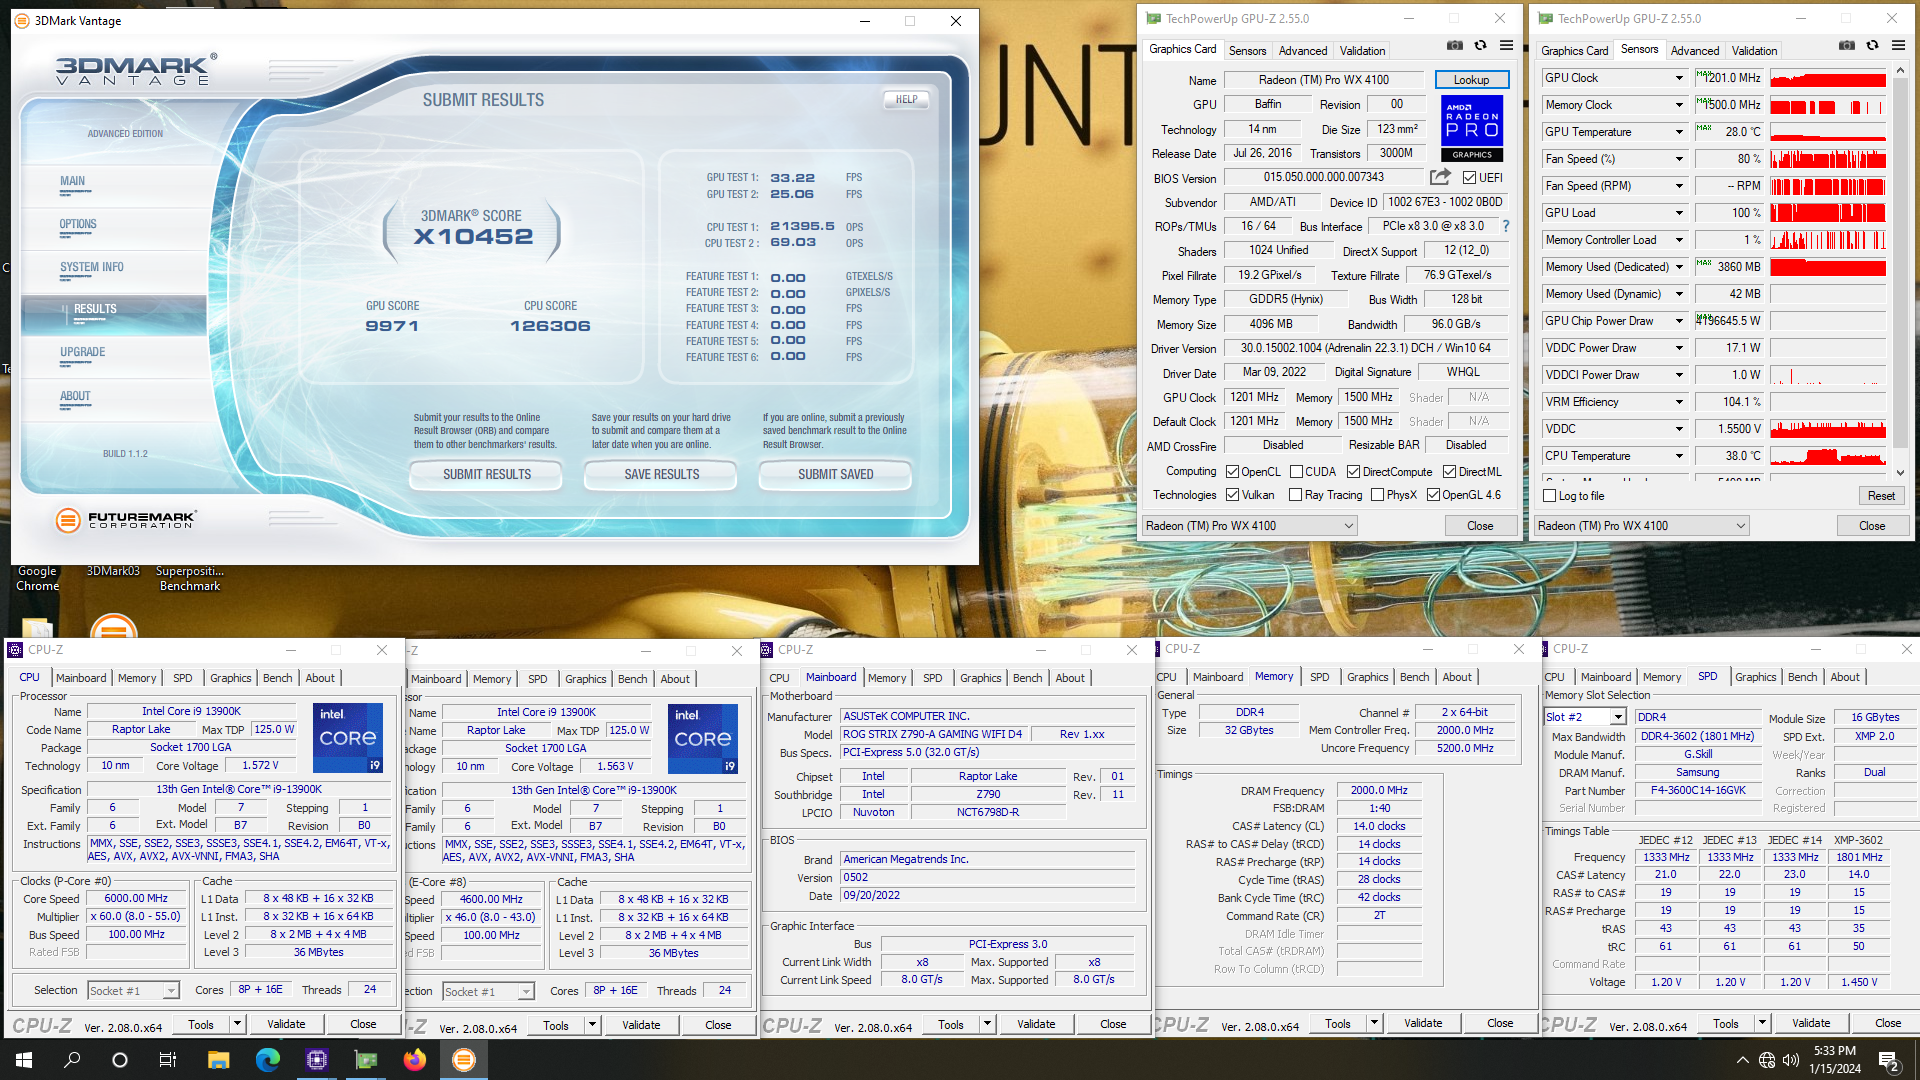
Task: Expand GPU Temperature sensor dropdown
Action: pos(1679,132)
